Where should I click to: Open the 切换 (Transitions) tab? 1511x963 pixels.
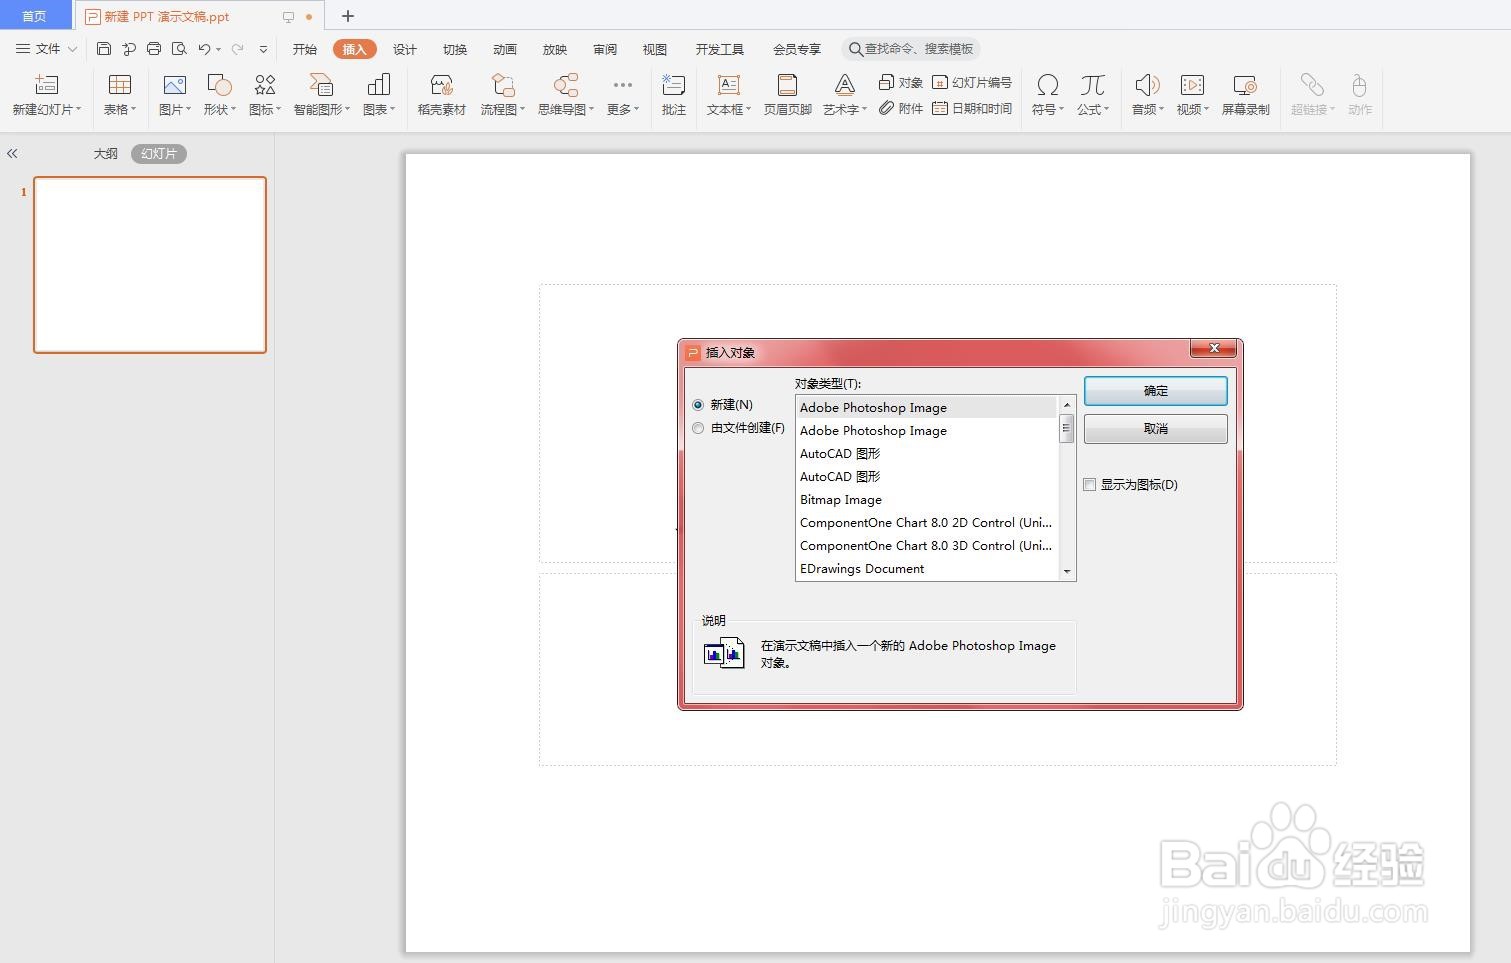click(455, 49)
